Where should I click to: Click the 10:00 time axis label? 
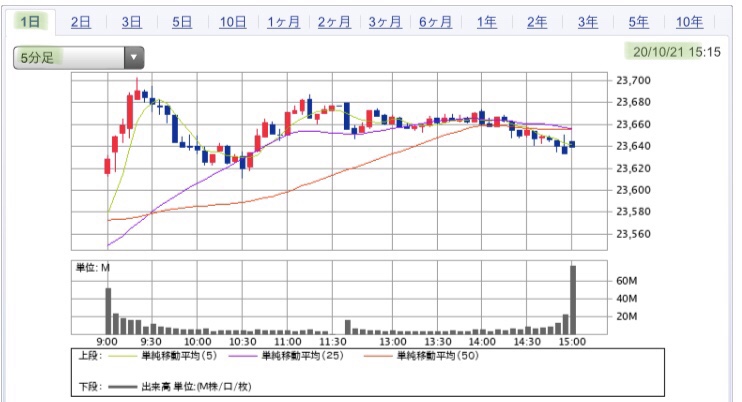tap(197, 341)
